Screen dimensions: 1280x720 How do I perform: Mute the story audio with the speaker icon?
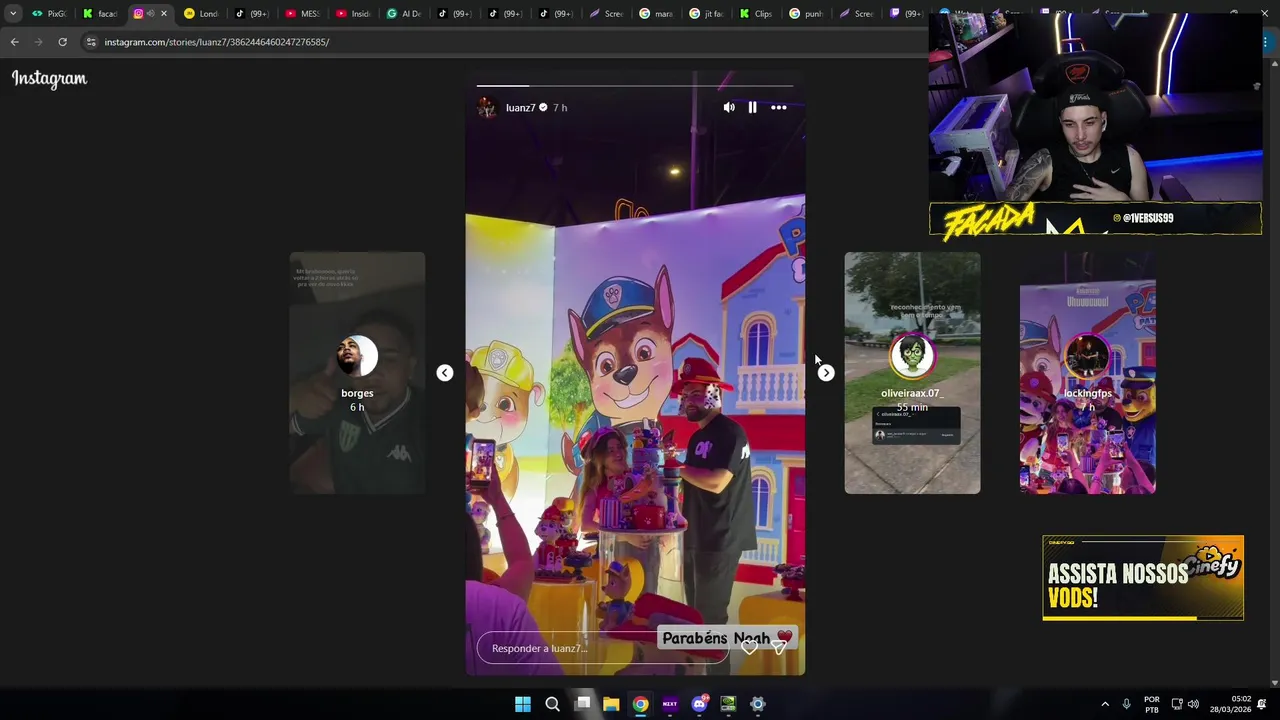point(729,107)
